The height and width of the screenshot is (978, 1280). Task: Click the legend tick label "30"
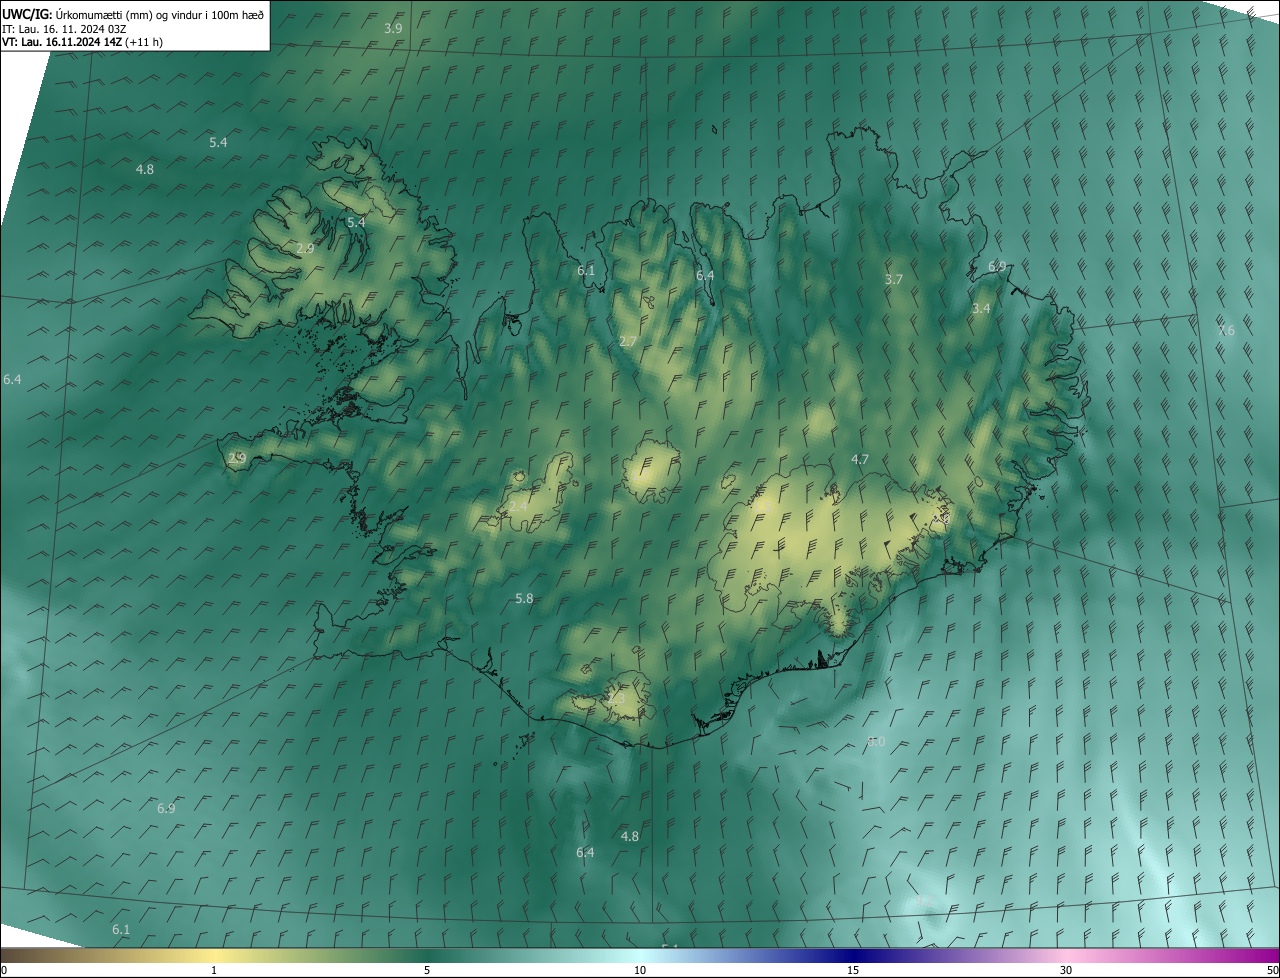pyautogui.click(x=1066, y=970)
